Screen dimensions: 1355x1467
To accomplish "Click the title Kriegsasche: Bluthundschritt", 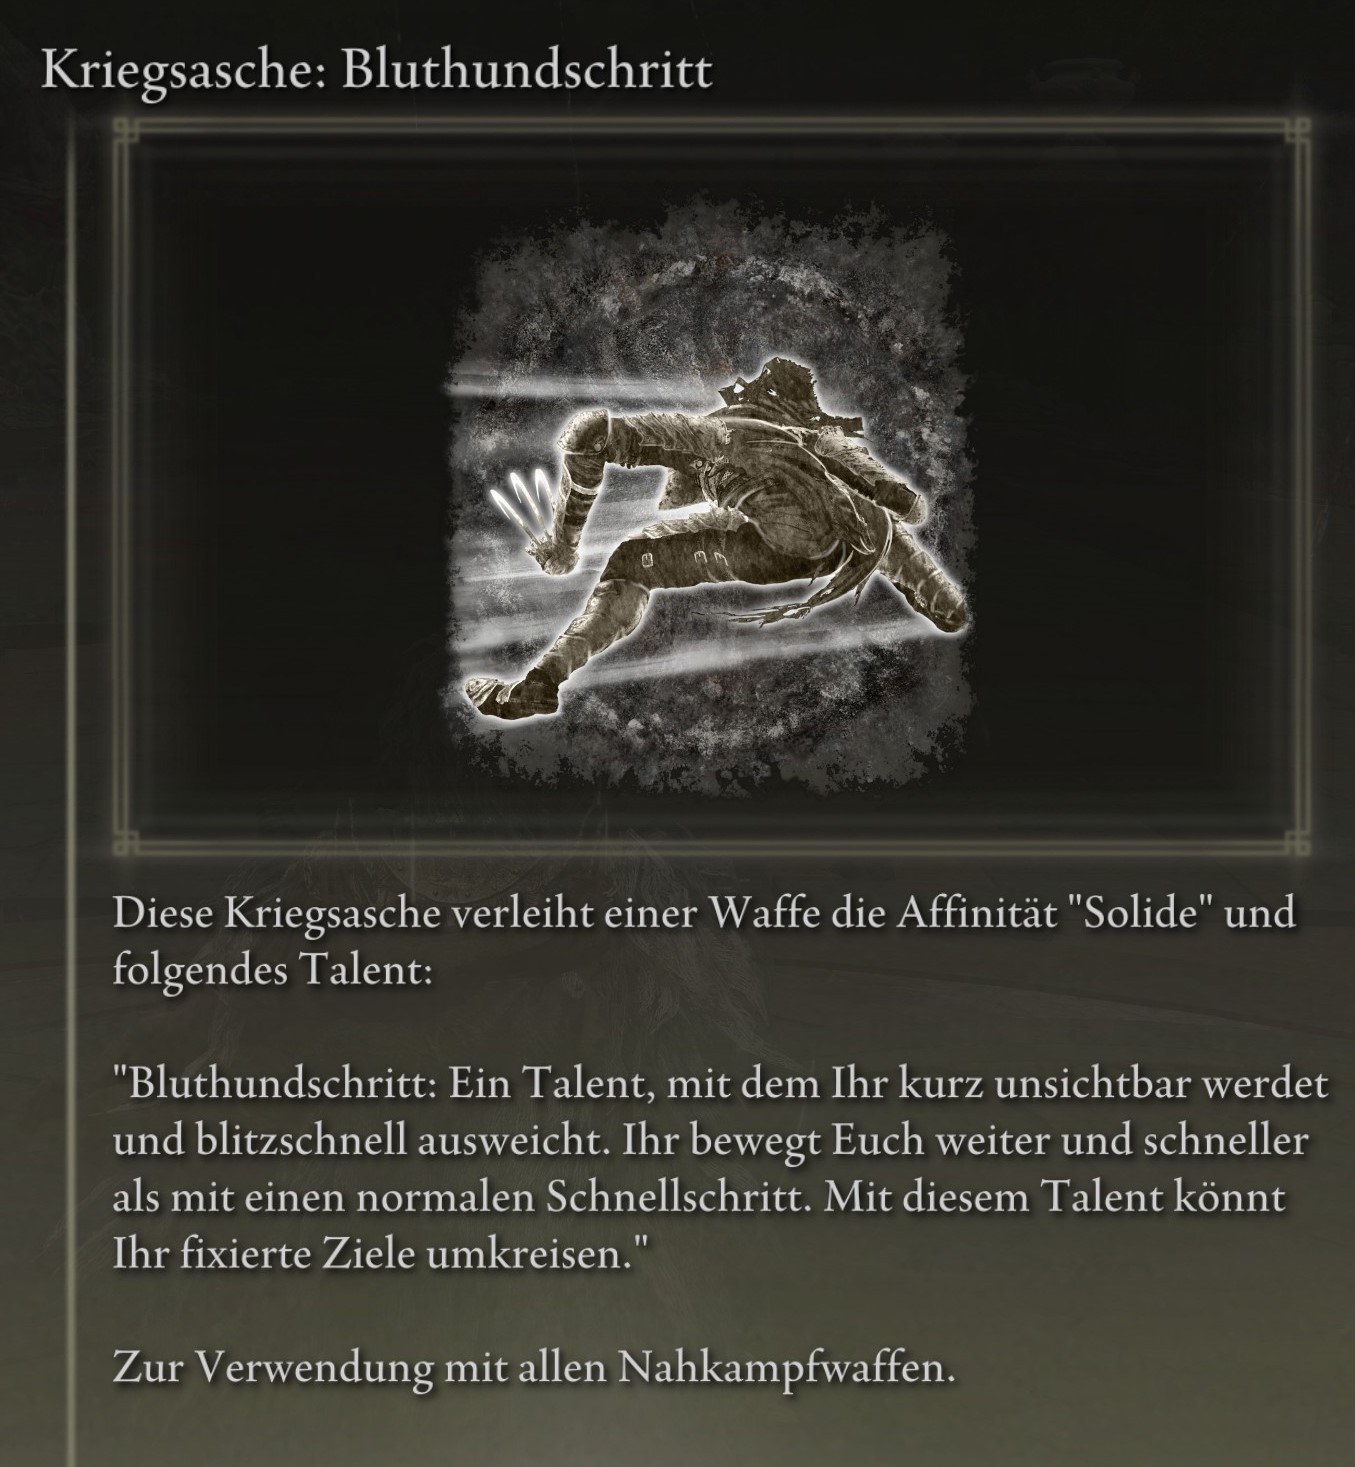I will coord(377,71).
